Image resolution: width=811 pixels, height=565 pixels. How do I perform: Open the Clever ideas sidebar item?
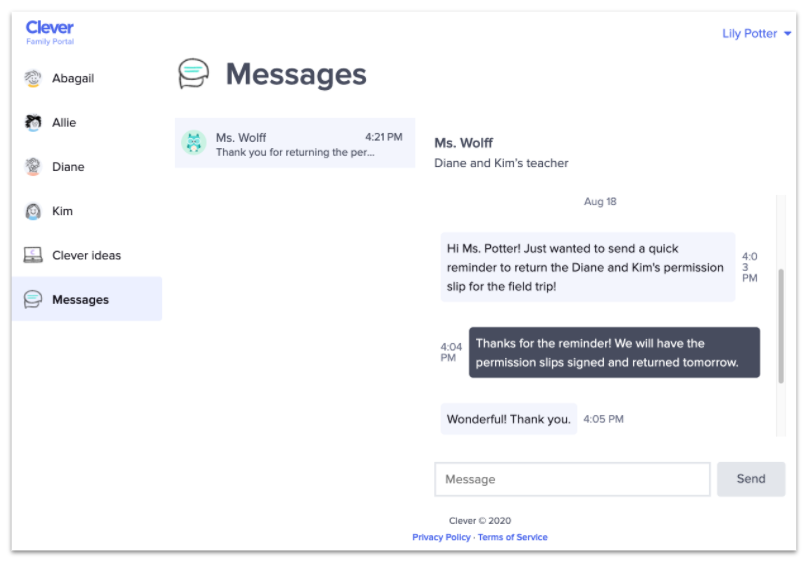point(86,255)
